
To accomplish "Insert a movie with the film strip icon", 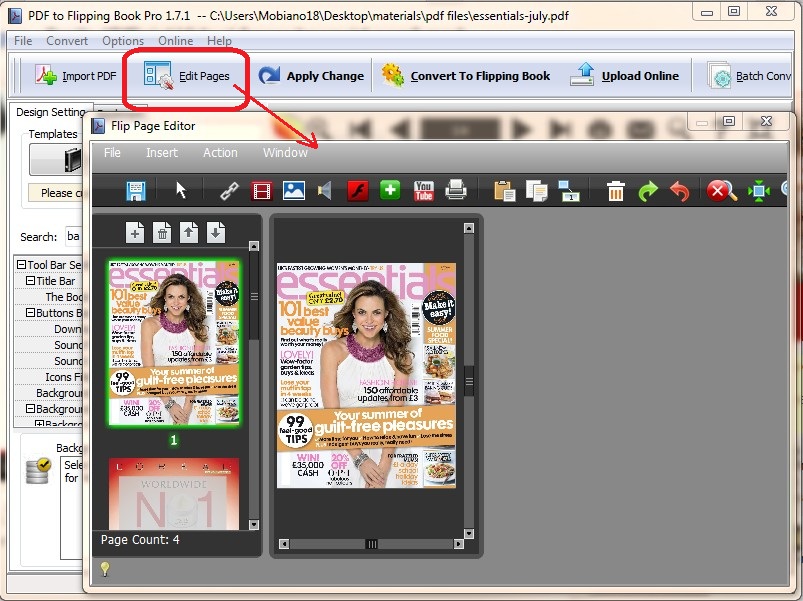I will point(262,191).
